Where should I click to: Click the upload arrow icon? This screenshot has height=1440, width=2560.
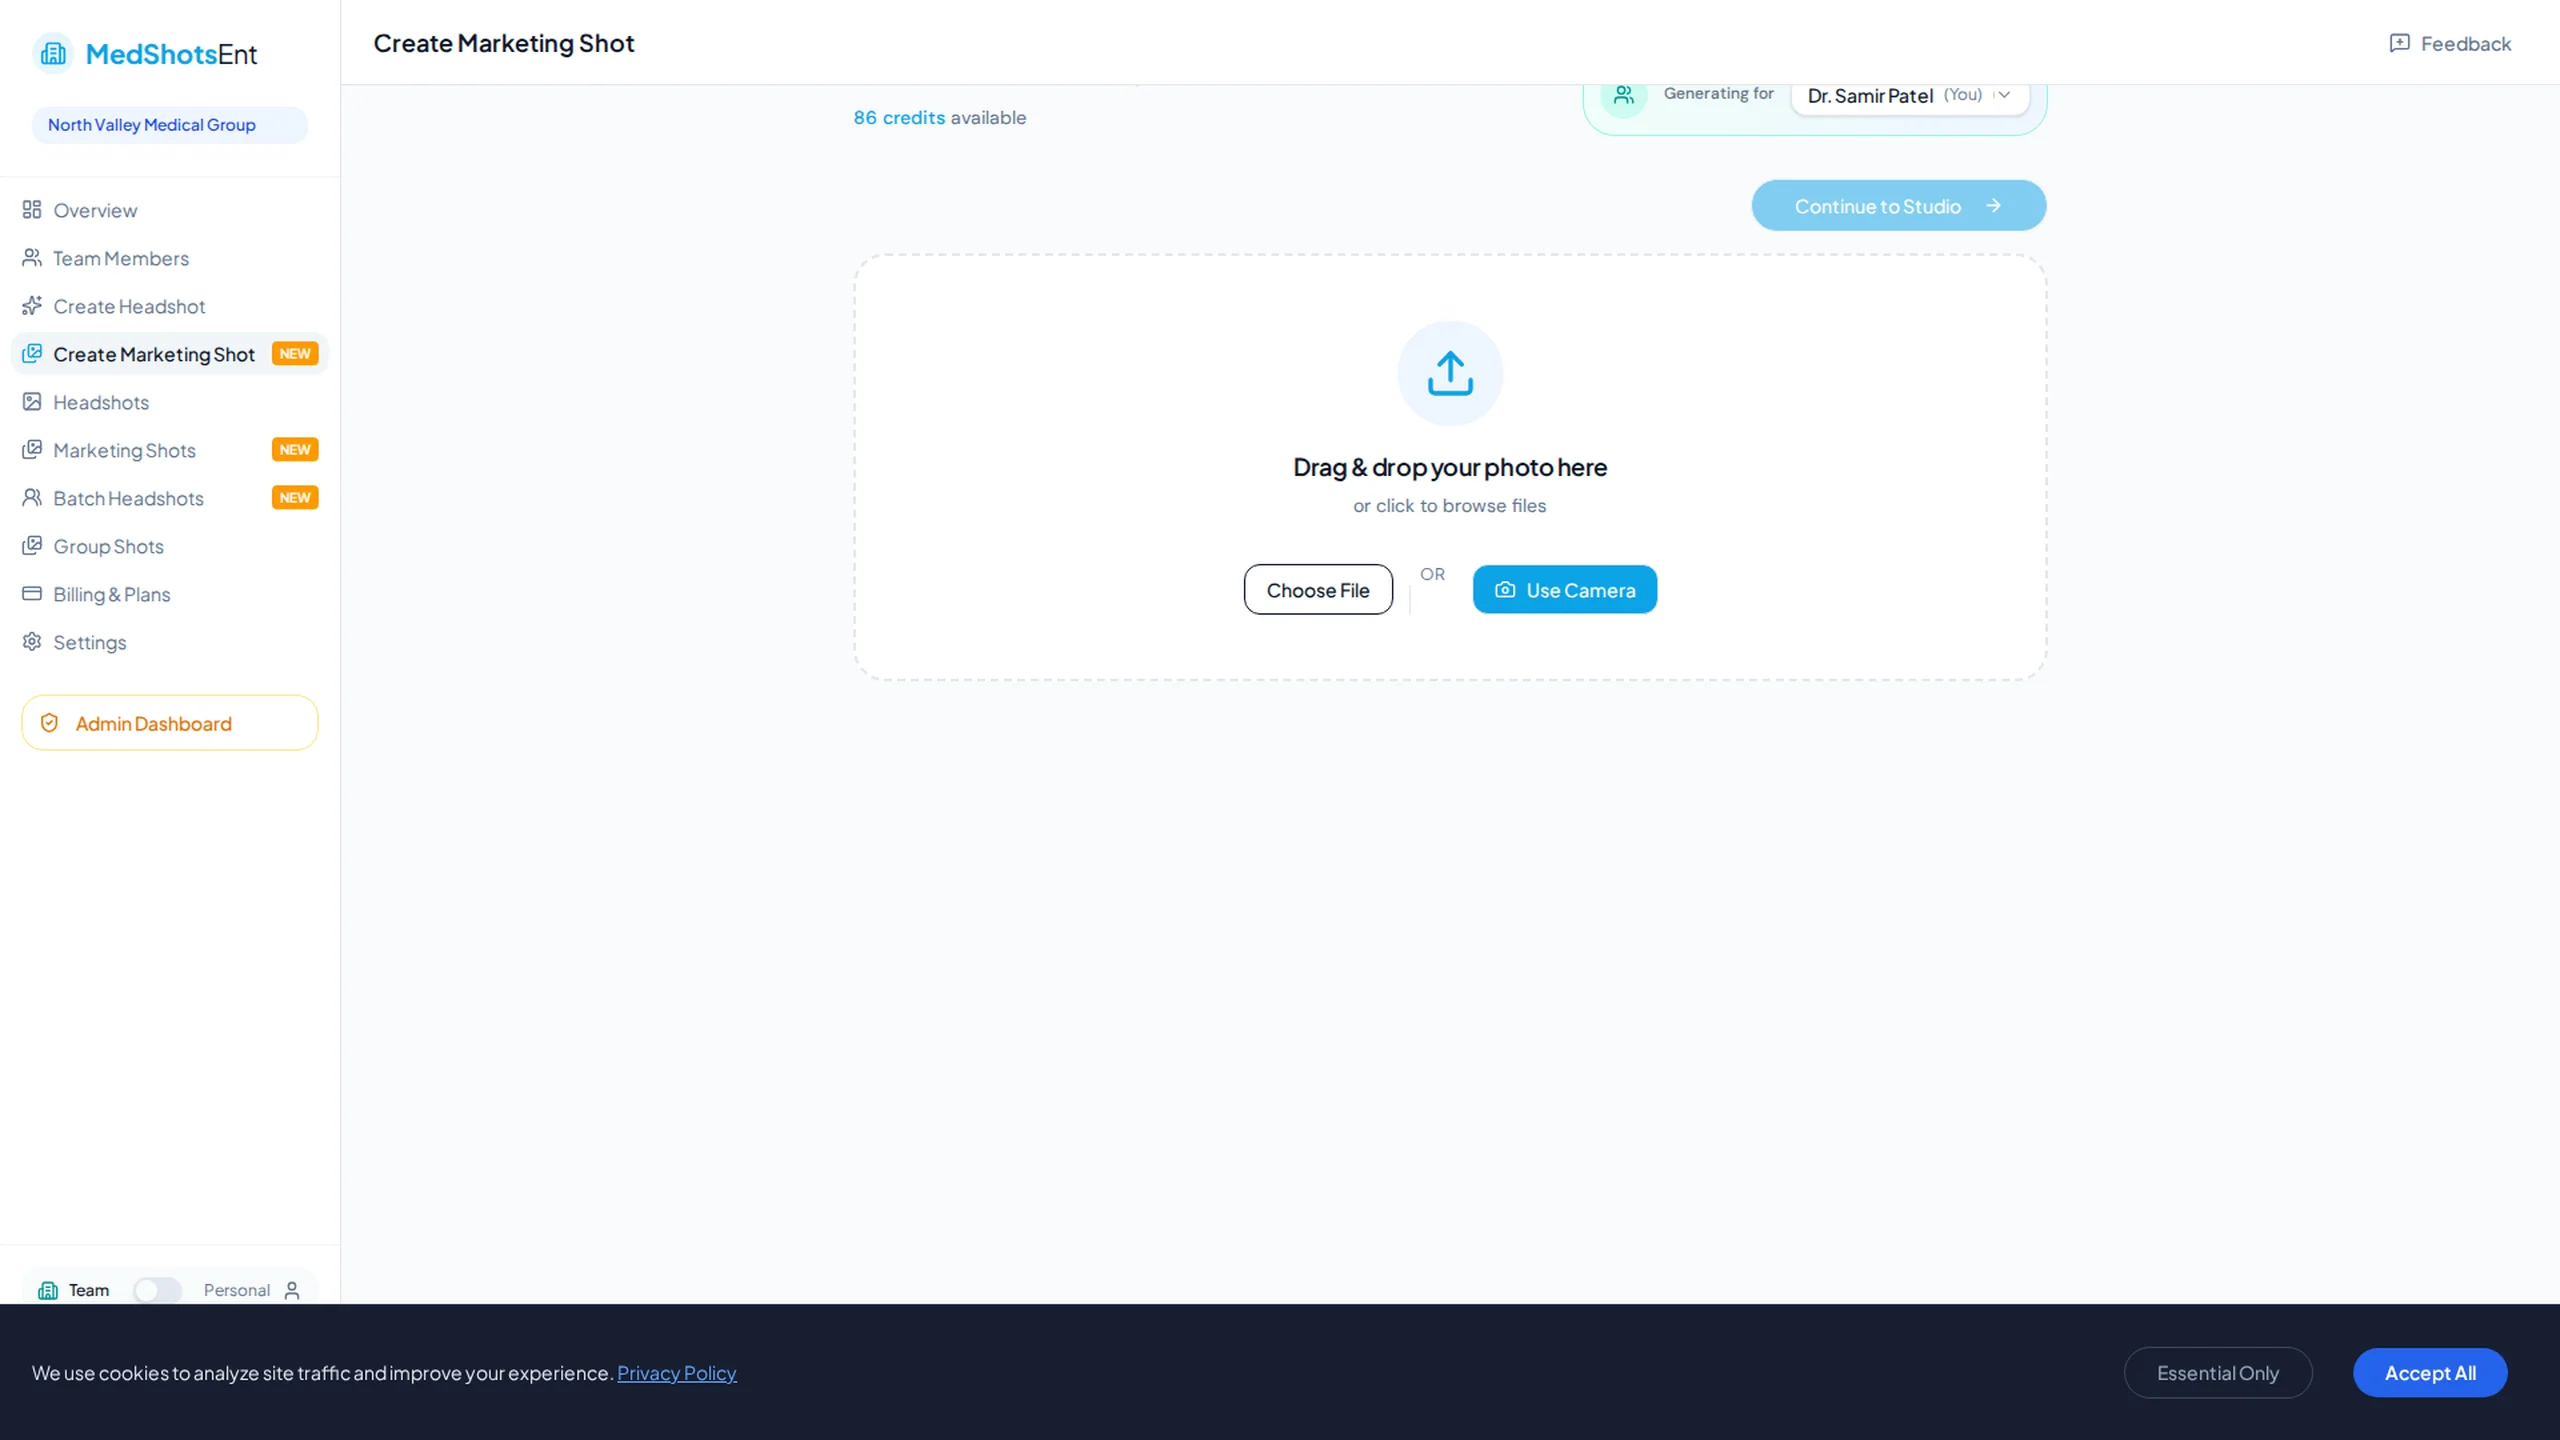[x=1450, y=372]
